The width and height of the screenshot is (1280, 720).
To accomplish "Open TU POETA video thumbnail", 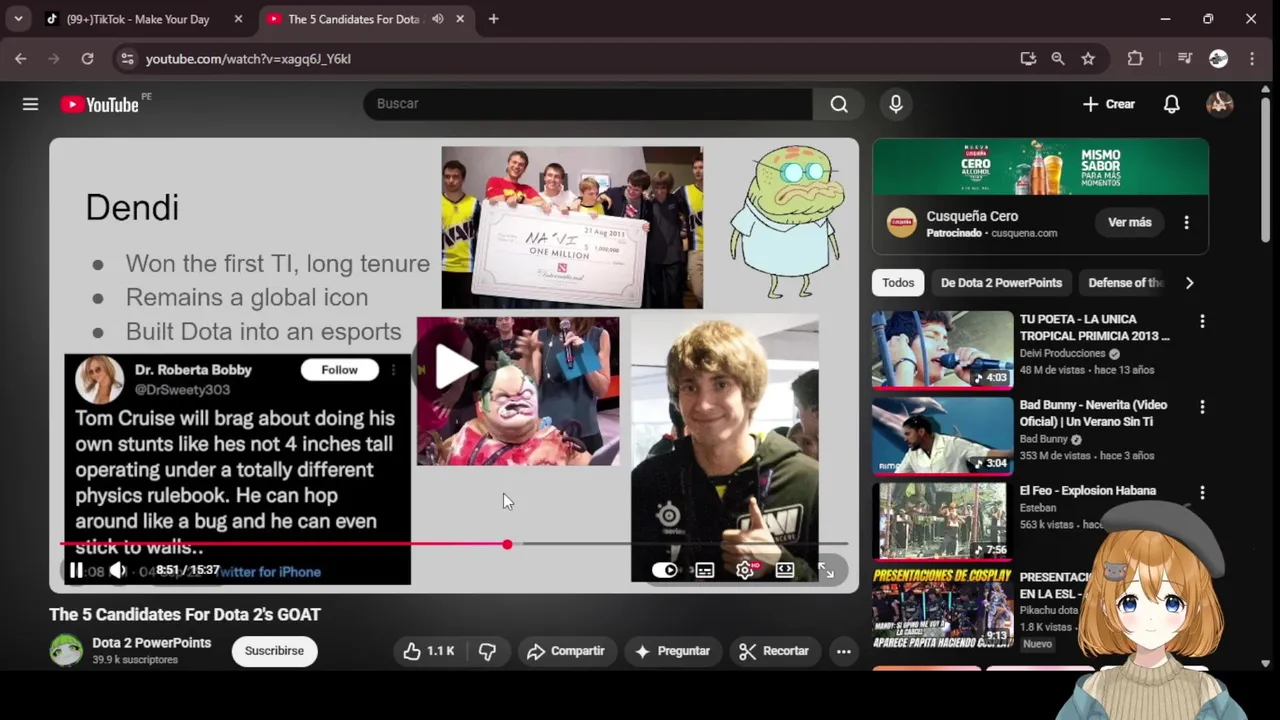I will (942, 350).
